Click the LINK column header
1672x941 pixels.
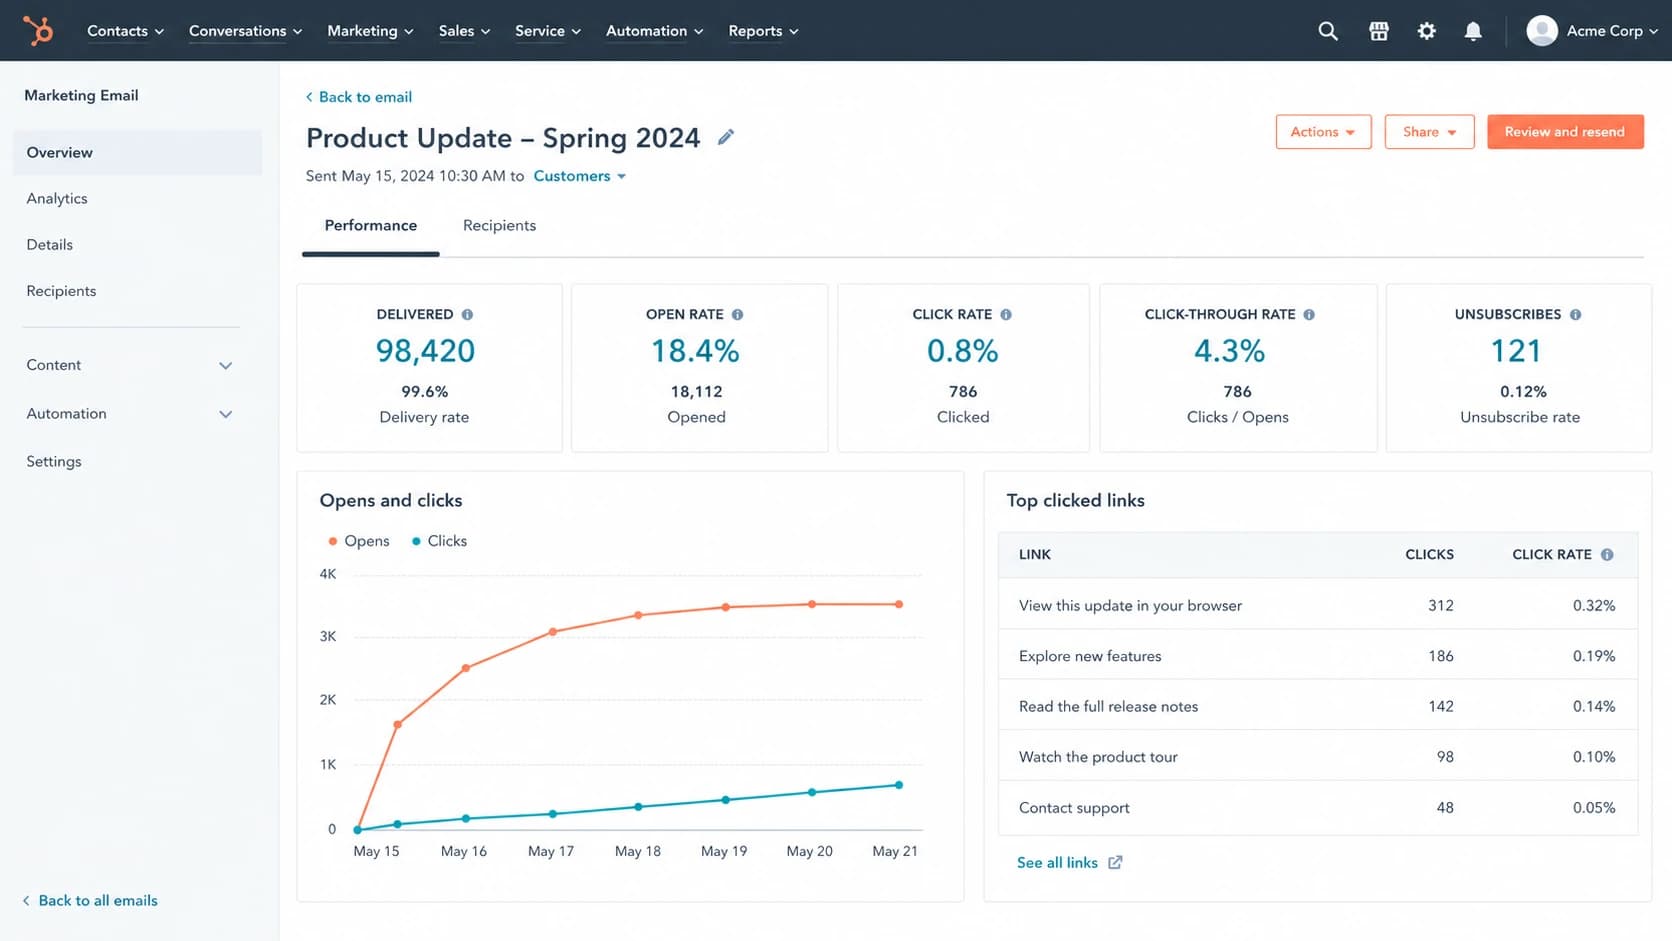(1035, 554)
